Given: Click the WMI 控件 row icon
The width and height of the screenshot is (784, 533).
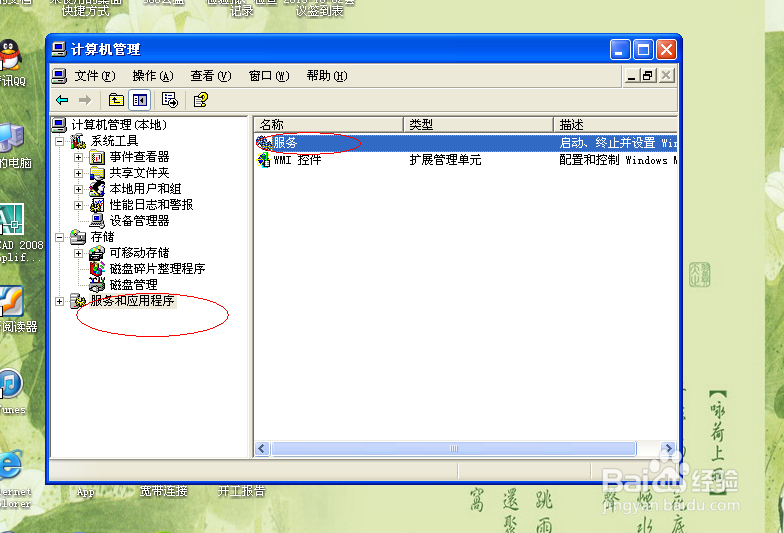Looking at the screenshot, I should point(264,160).
